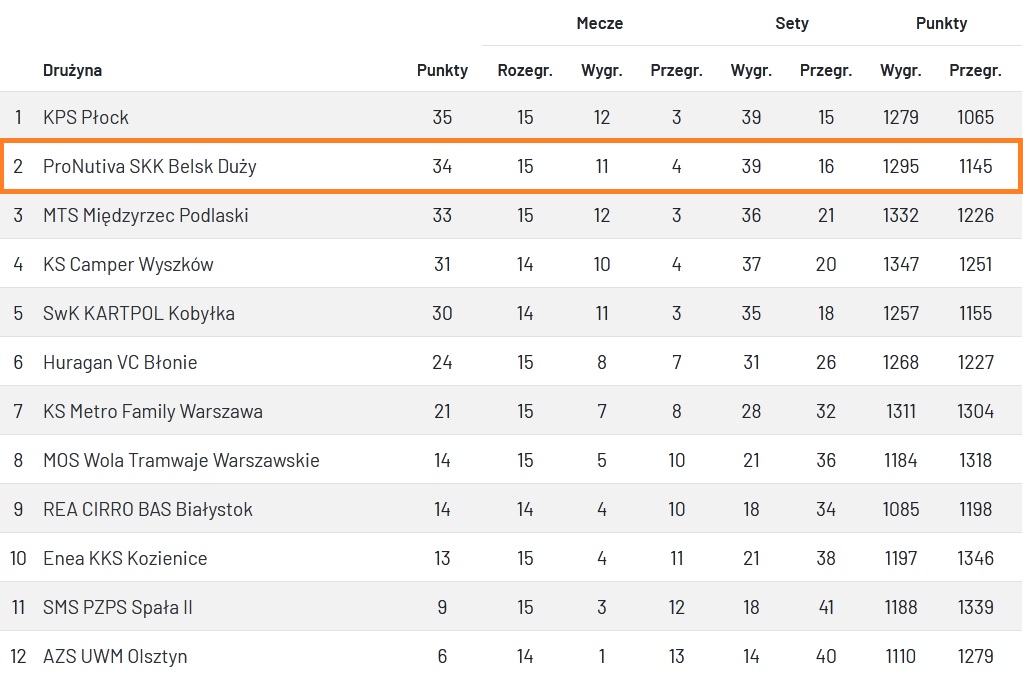Click the Punkty header beside Drużyna
Image resolution: width=1023 pixels, height=690 pixels.
[442, 70]
